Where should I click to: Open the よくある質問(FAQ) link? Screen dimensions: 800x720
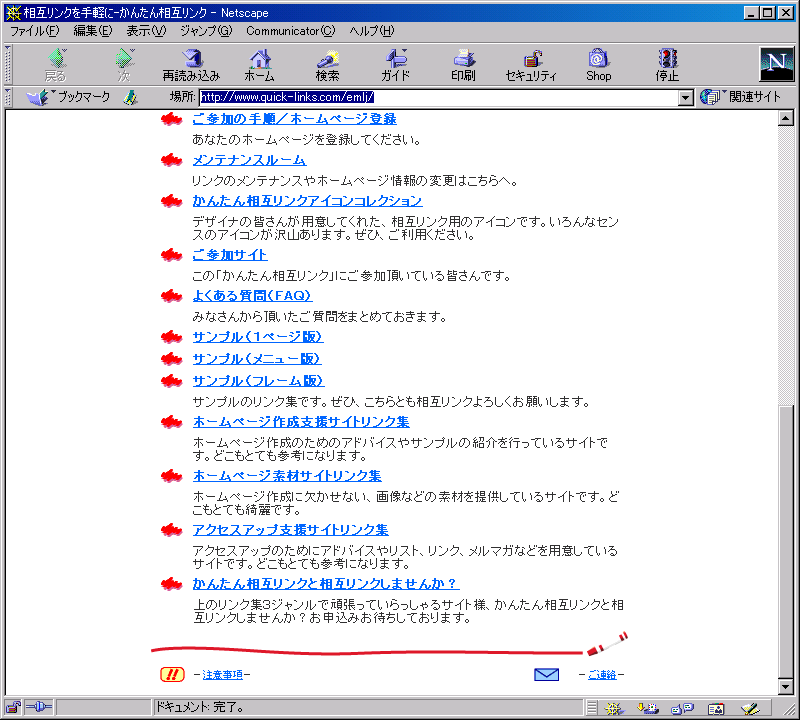tap(252, 295)
